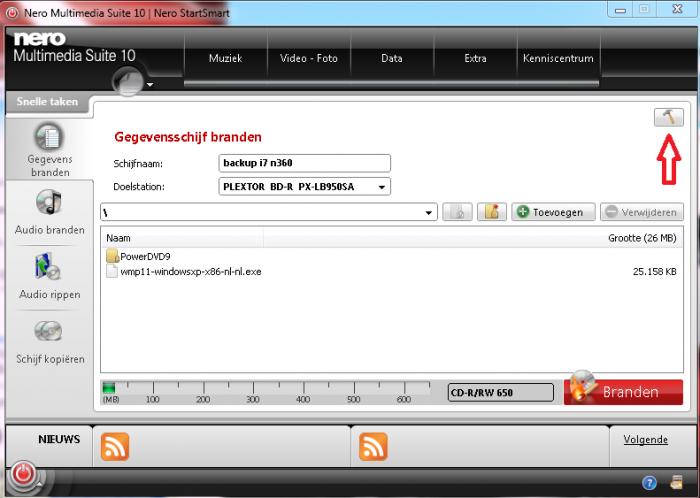Click the icon beside the help button

677,482
